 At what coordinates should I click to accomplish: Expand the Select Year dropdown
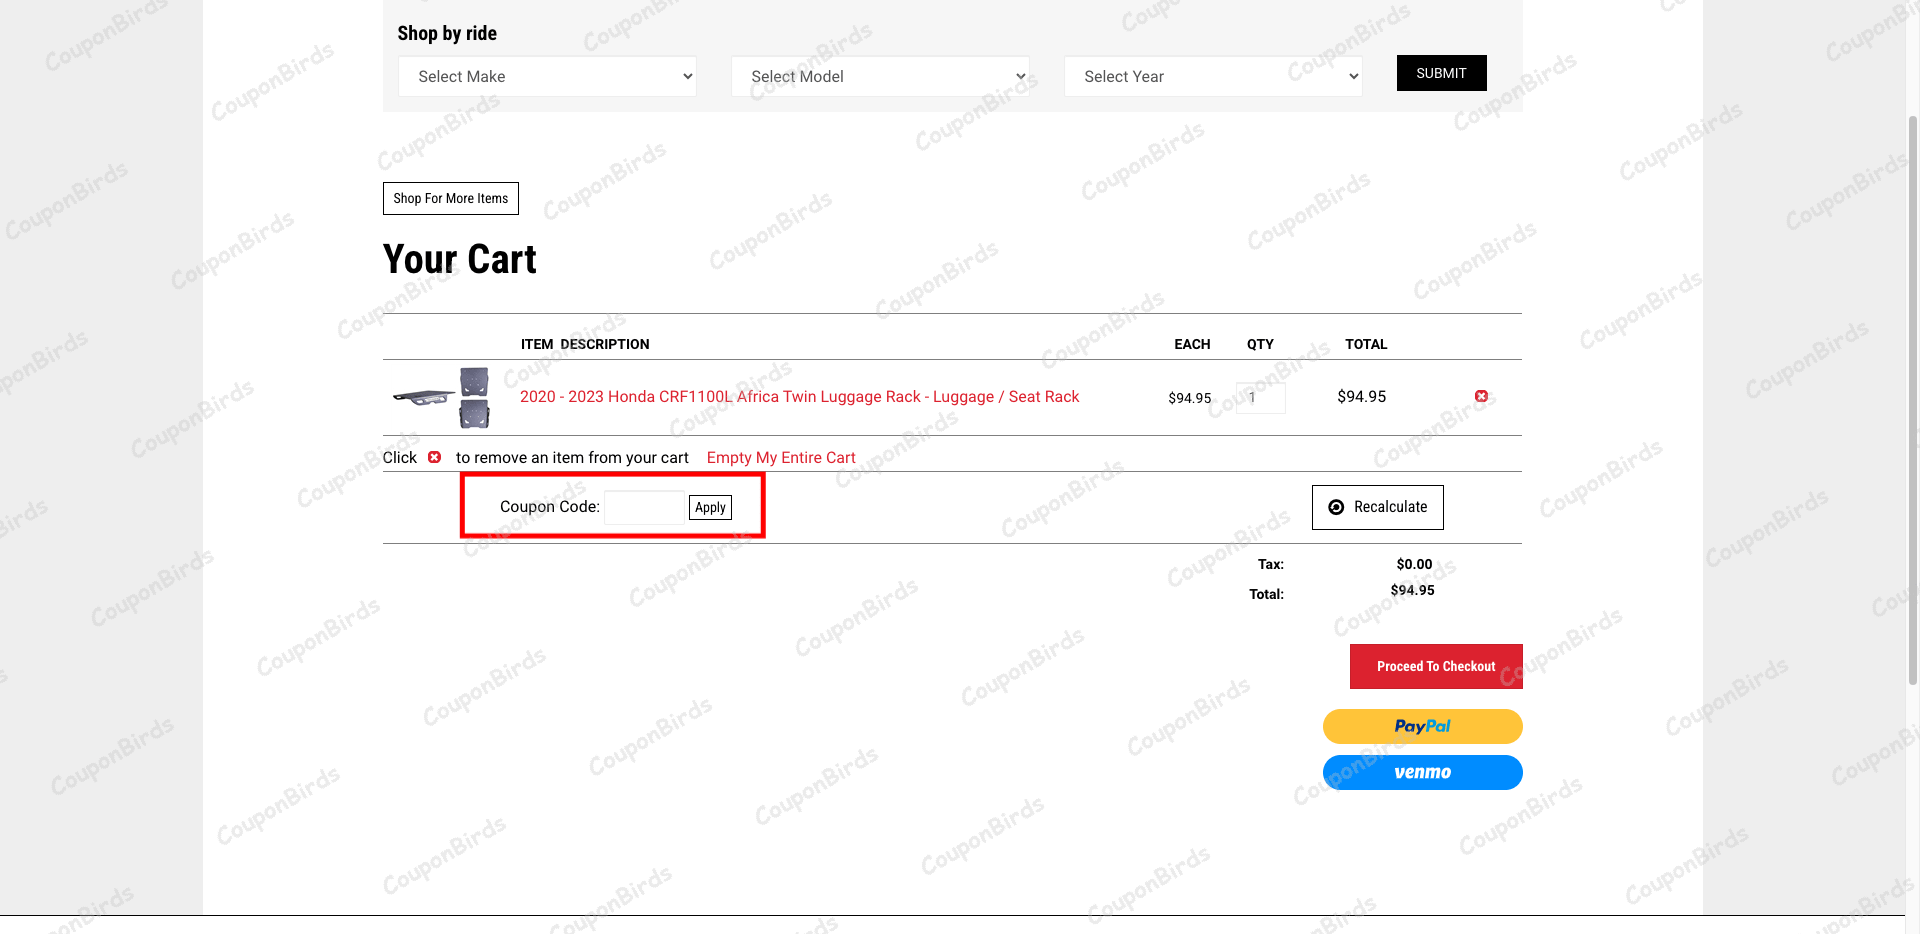coord(1213,76)
